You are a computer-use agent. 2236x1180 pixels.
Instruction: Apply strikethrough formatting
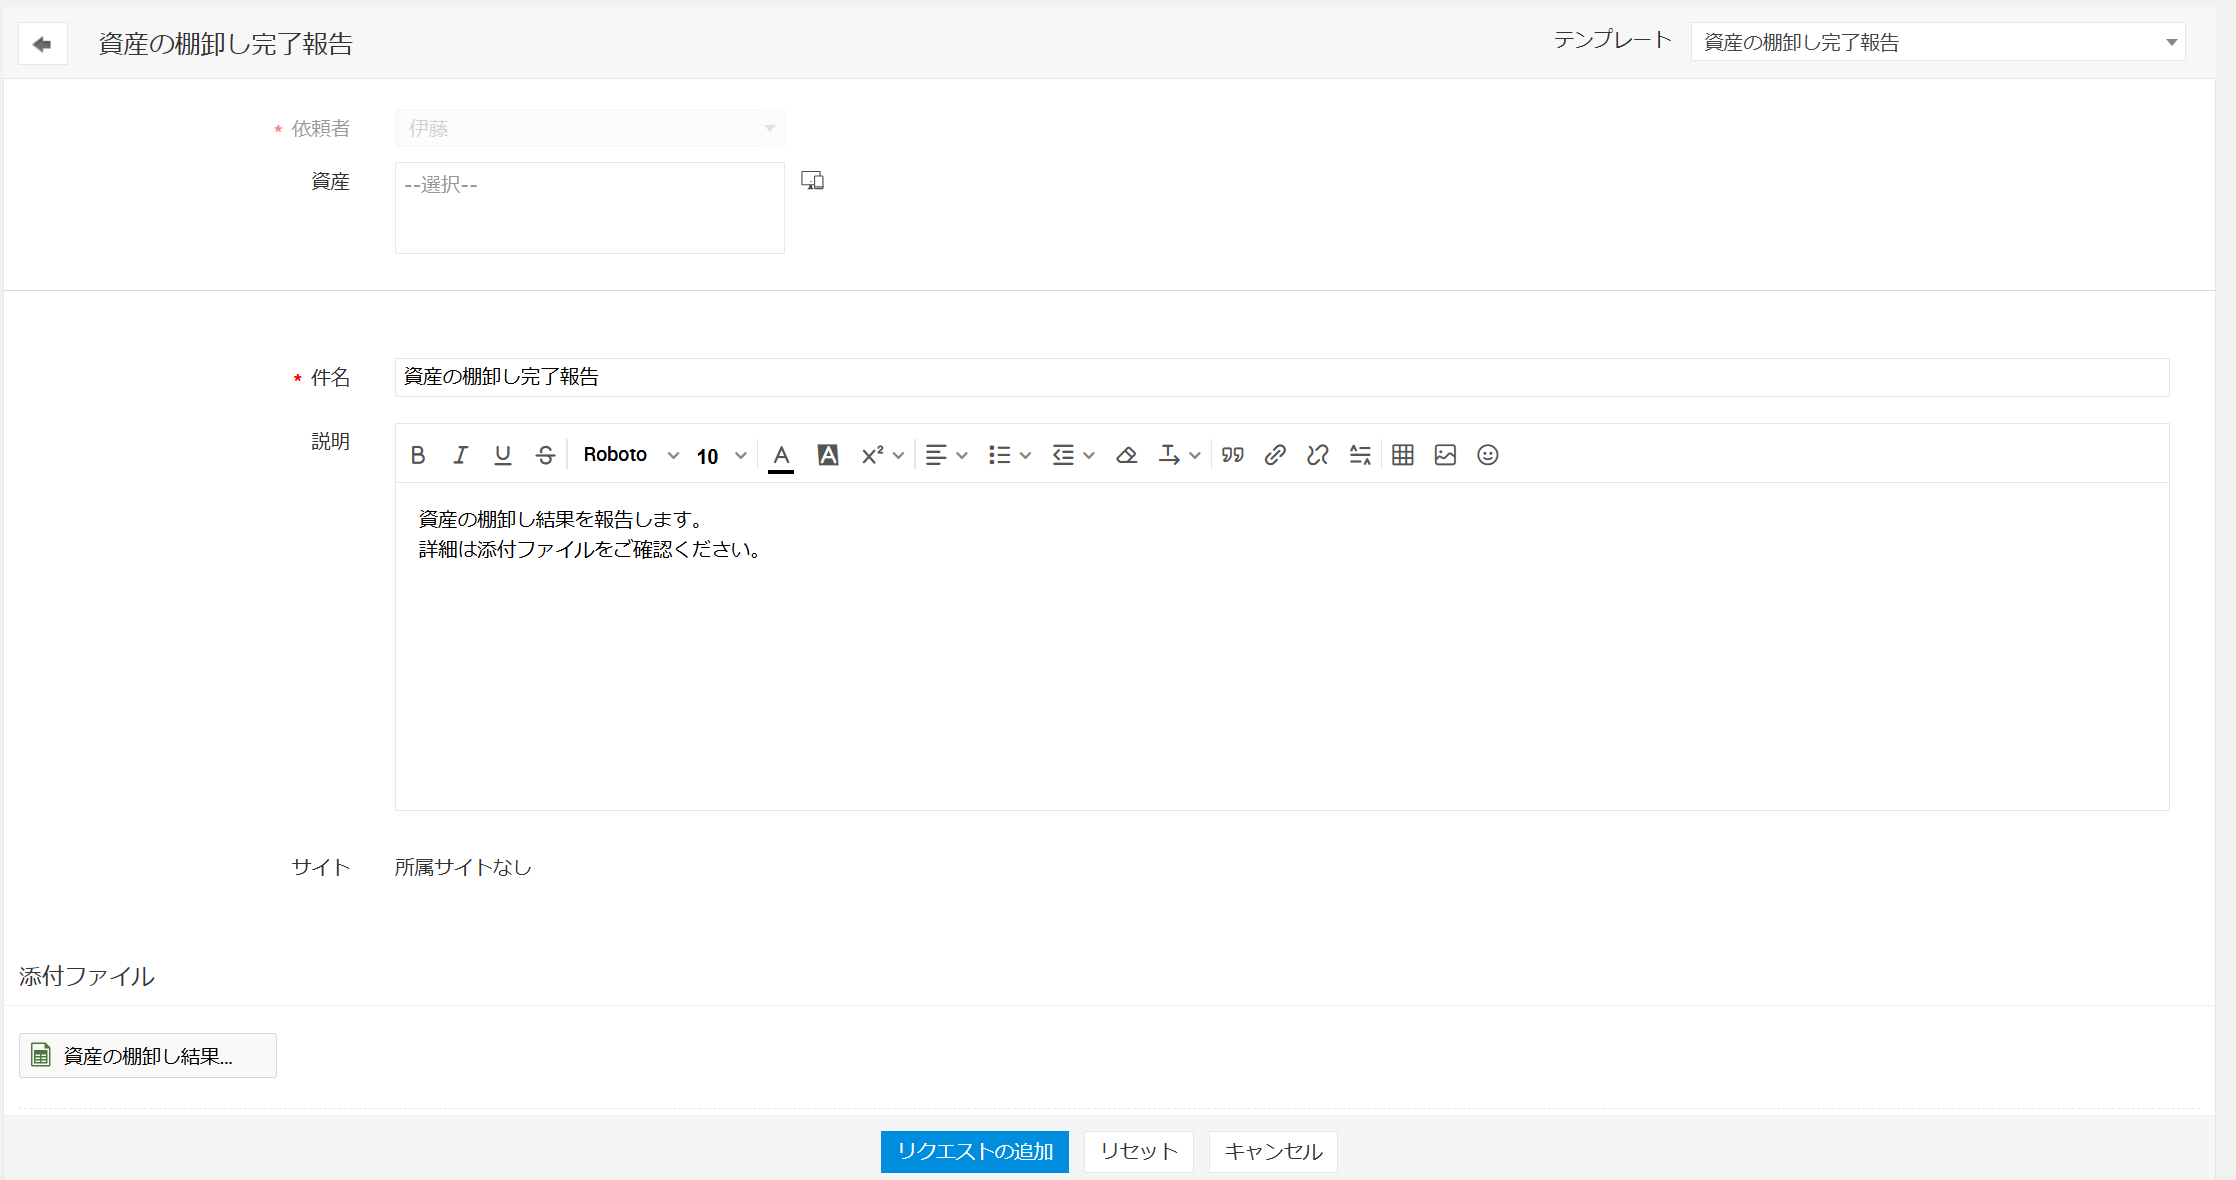click(545, 455)
